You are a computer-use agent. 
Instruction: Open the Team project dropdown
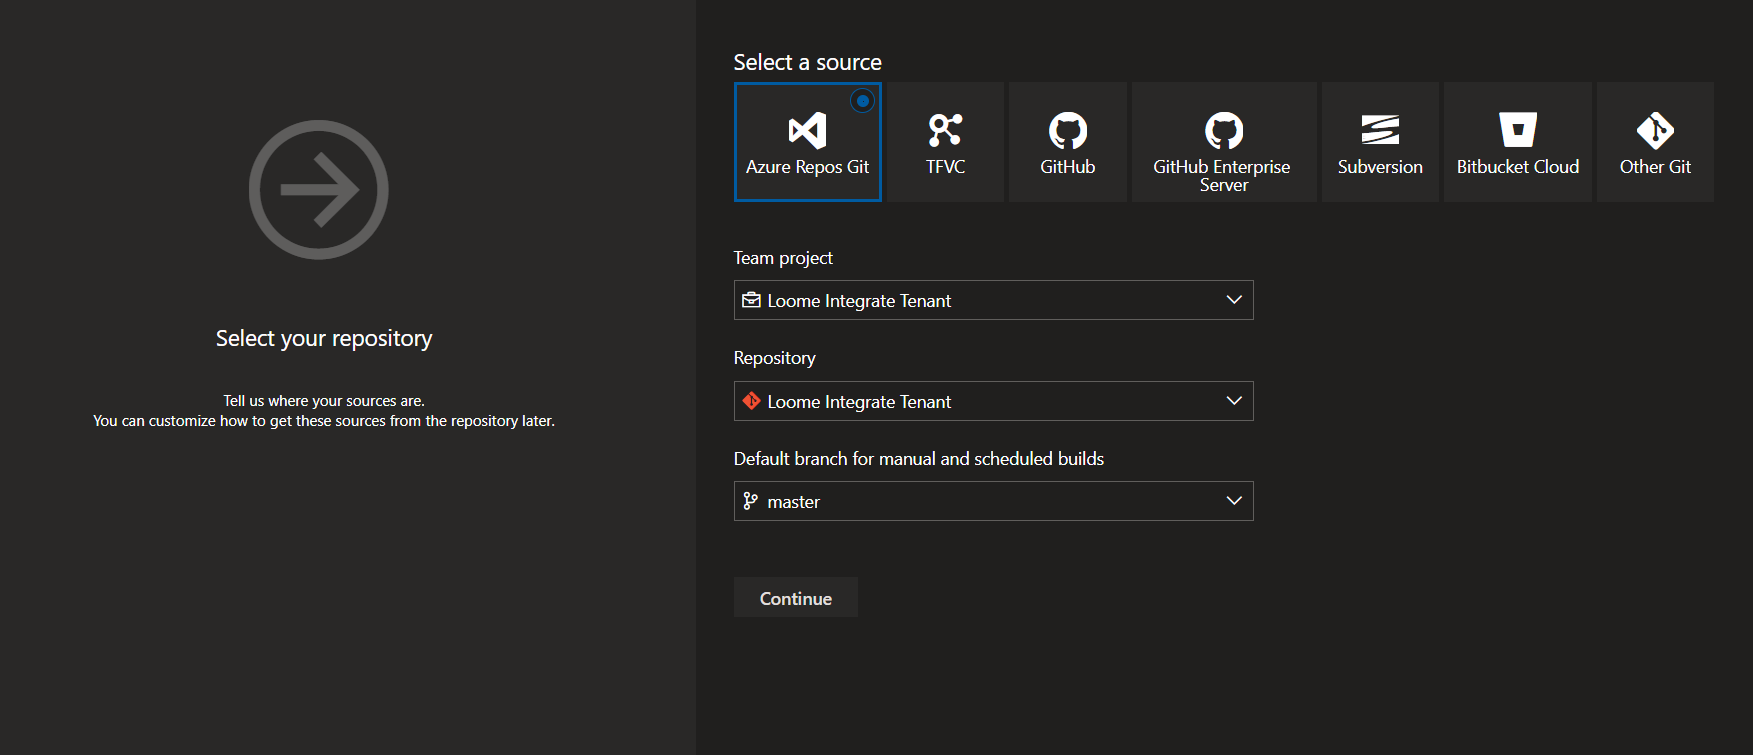coord(993,300)
